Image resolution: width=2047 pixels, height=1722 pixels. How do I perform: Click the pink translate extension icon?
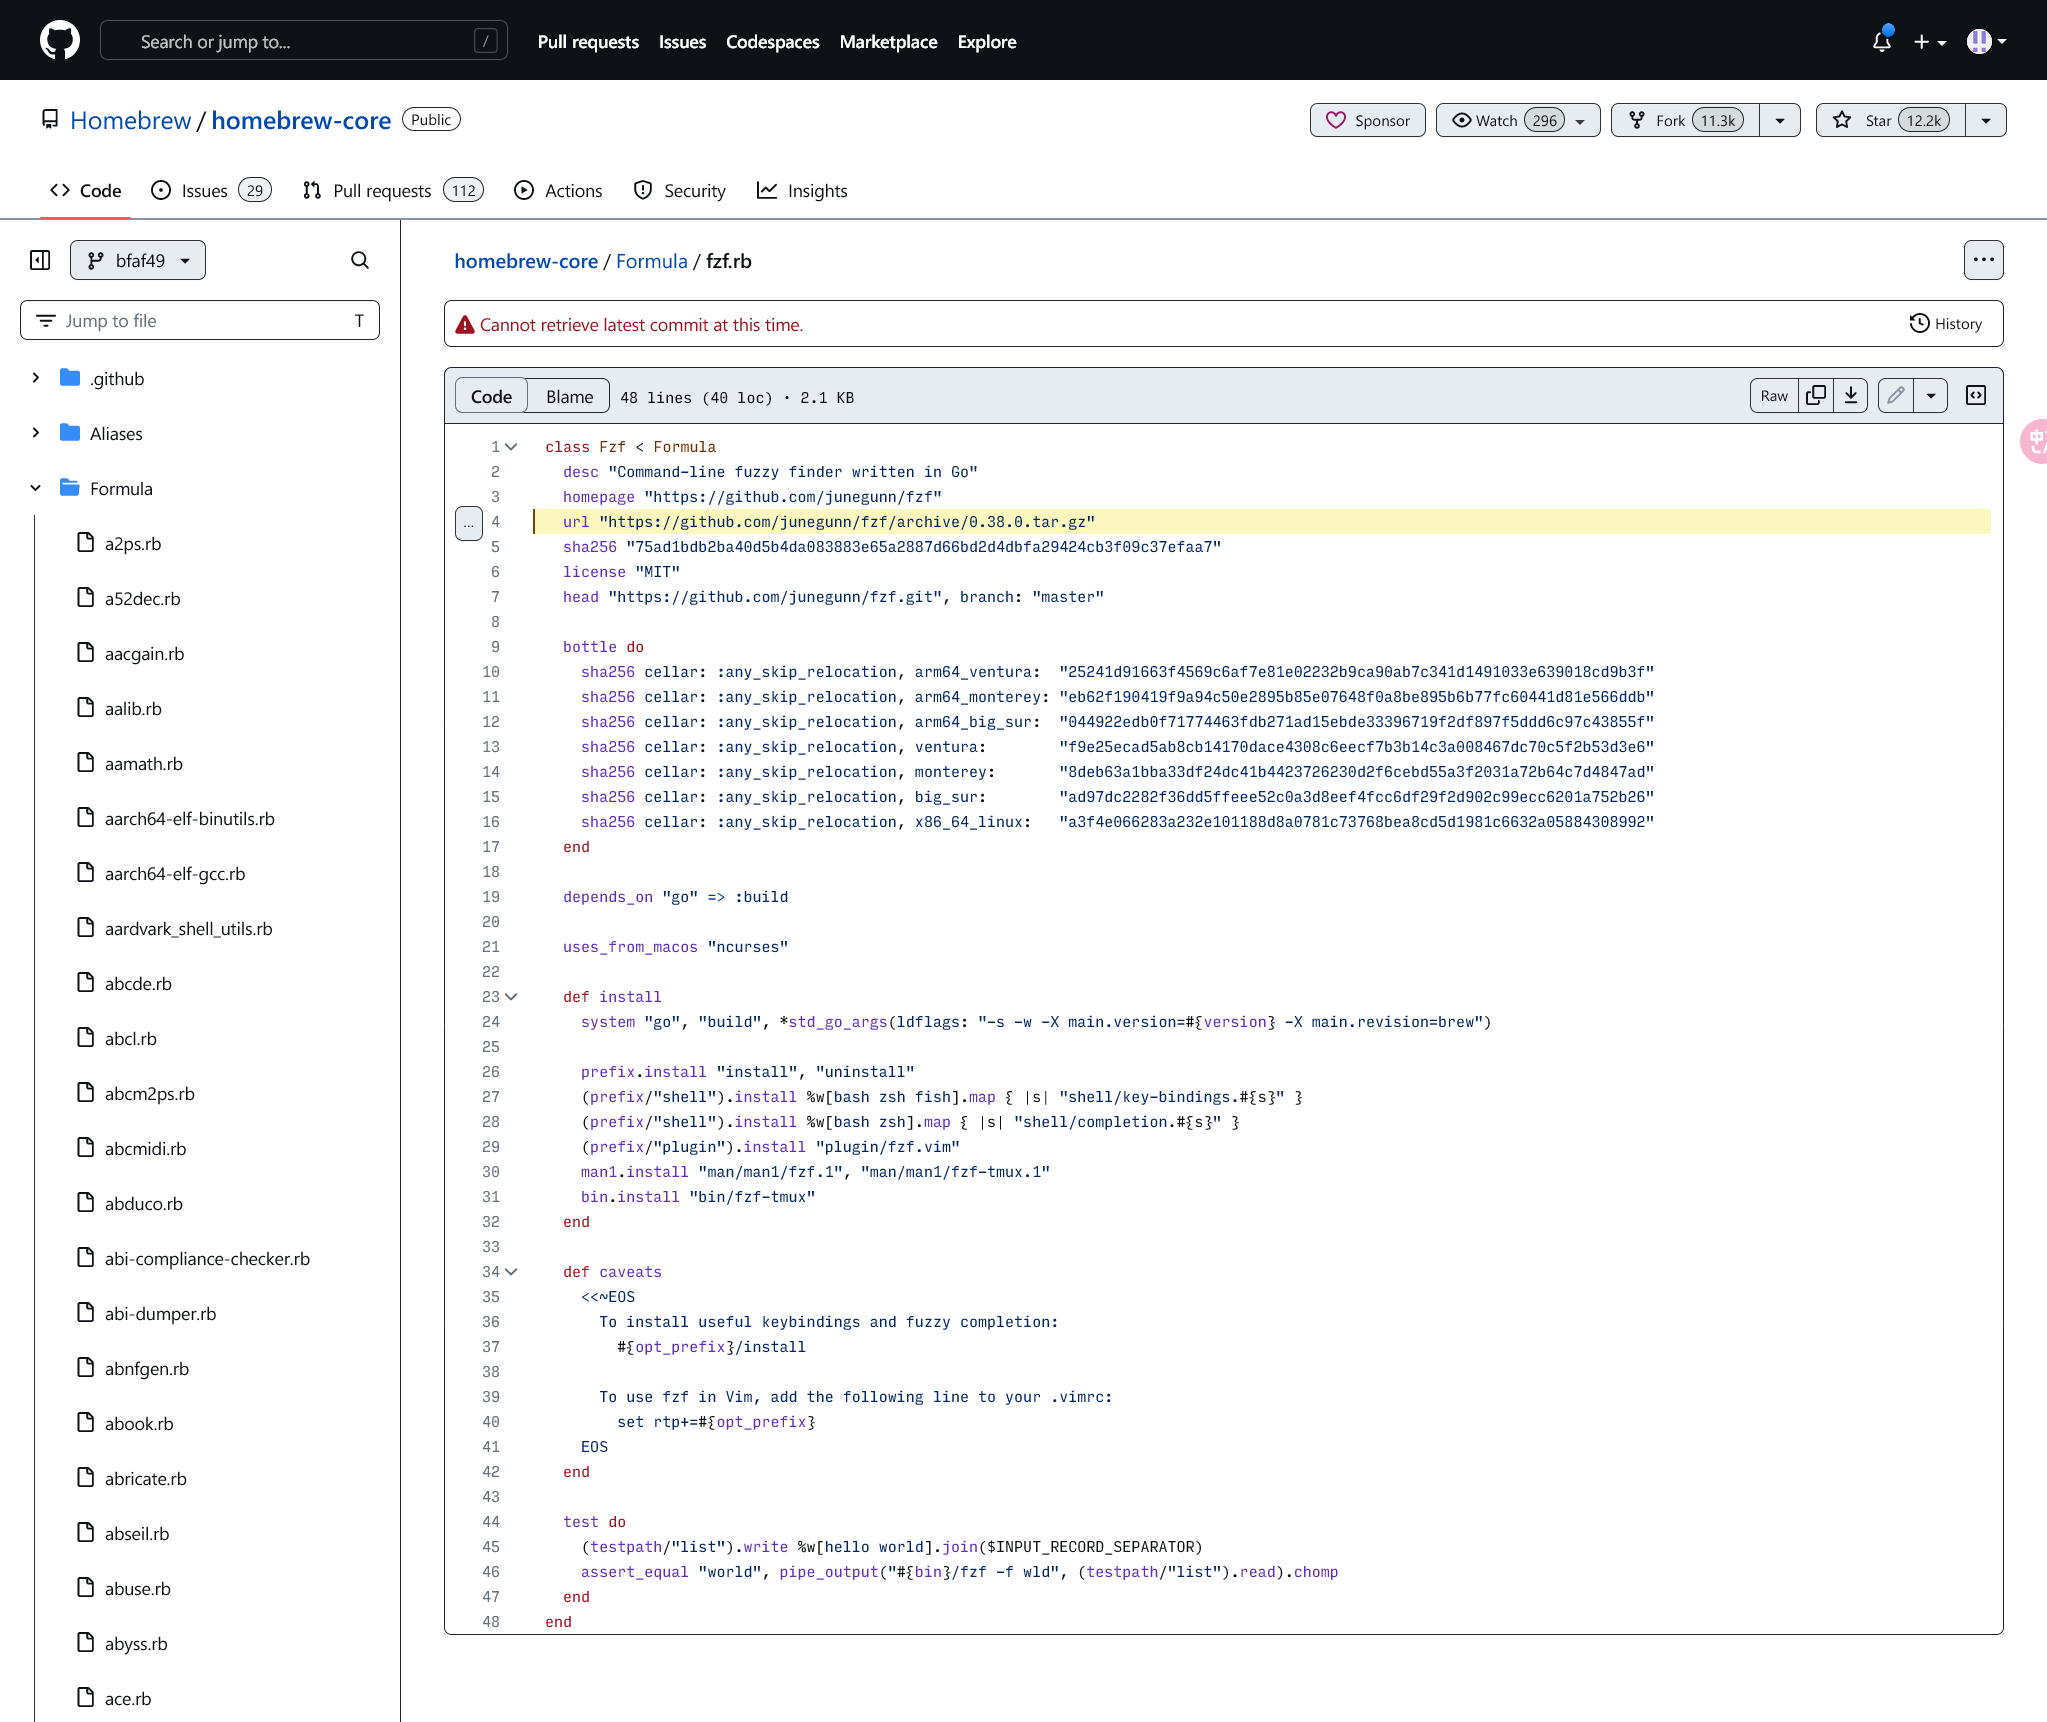pyautogui.click(x=2034, y=441)
